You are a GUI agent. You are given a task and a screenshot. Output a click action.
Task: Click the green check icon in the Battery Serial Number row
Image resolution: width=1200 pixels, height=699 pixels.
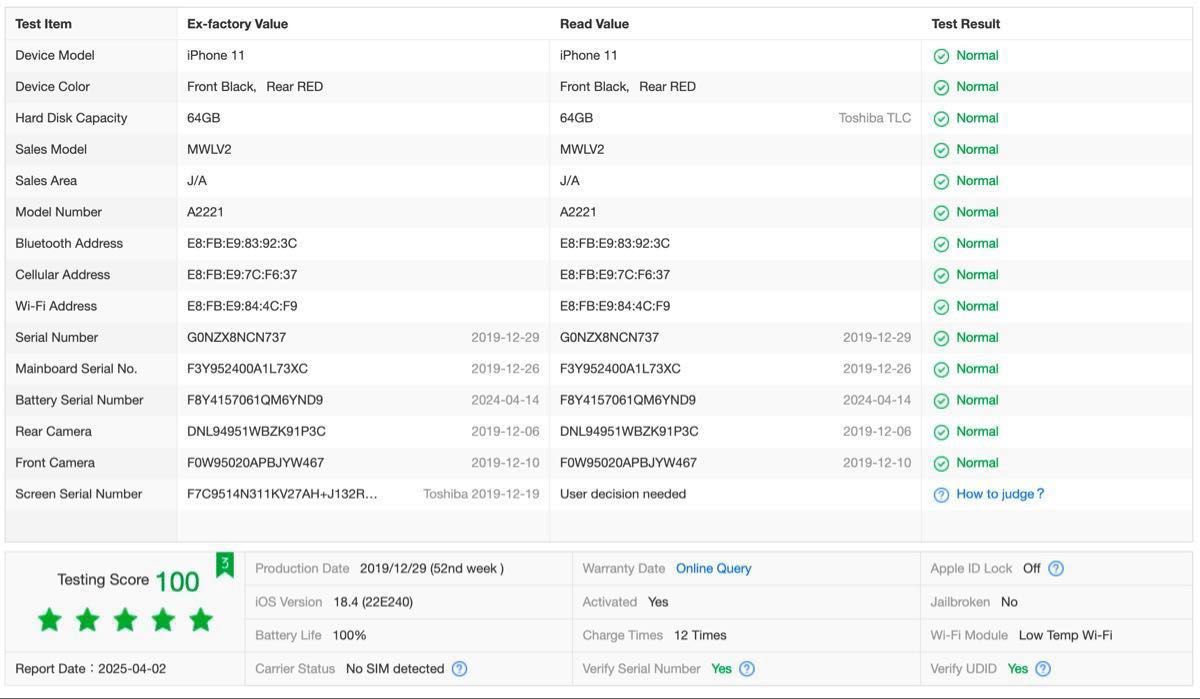coord(941,400)
